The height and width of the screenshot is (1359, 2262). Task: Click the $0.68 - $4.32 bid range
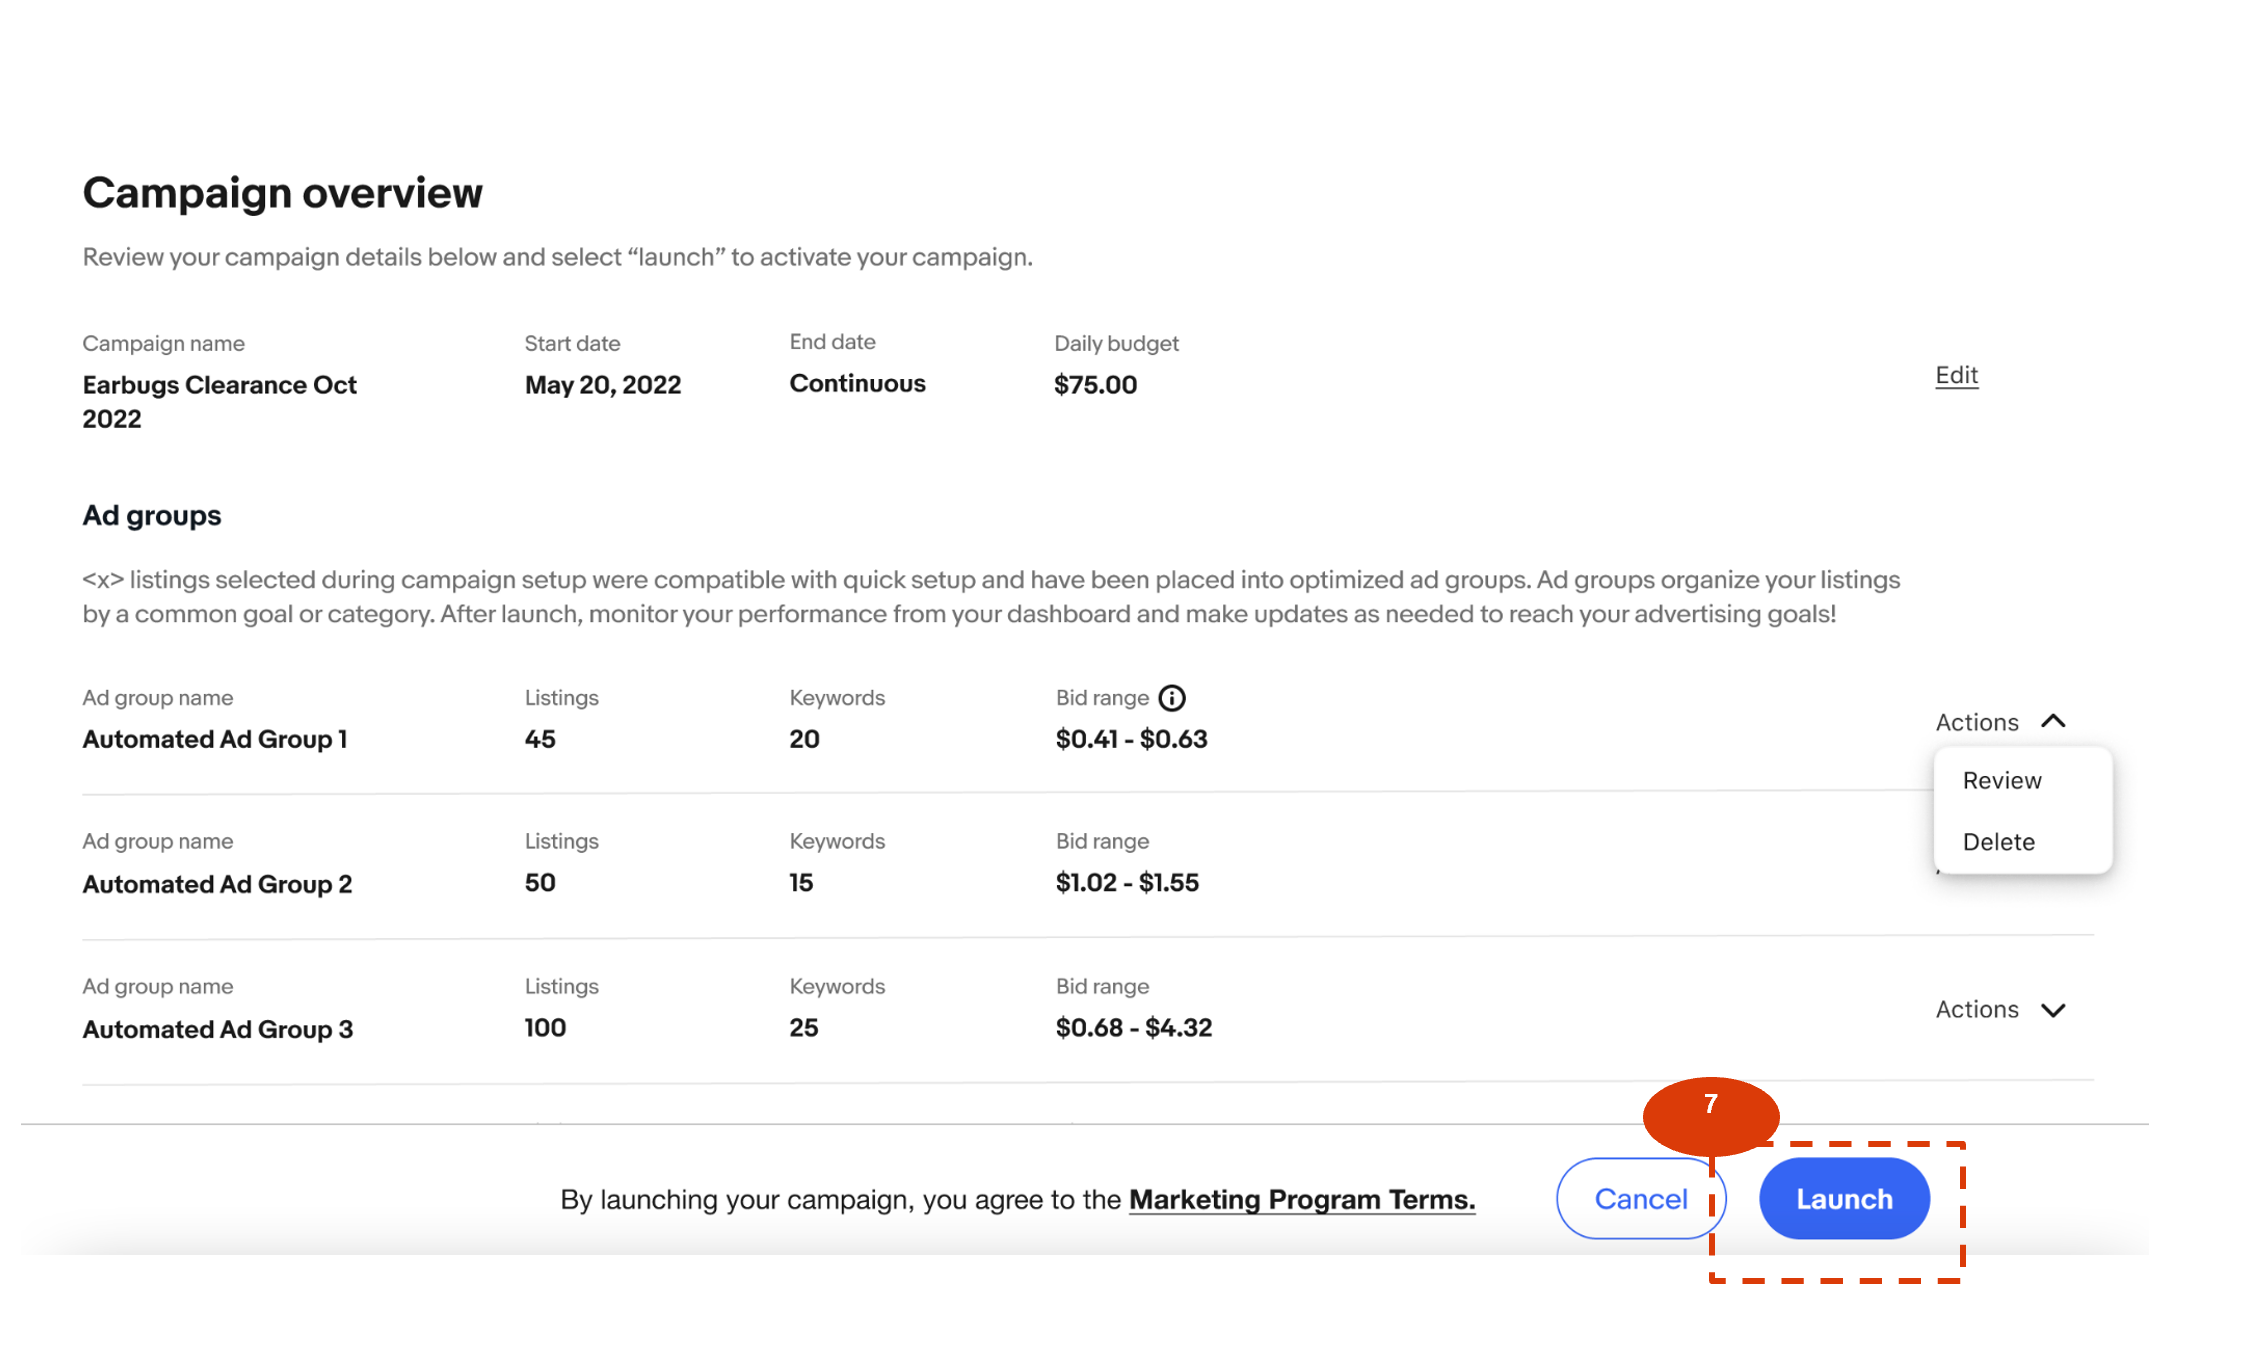coord(1134,1028)
